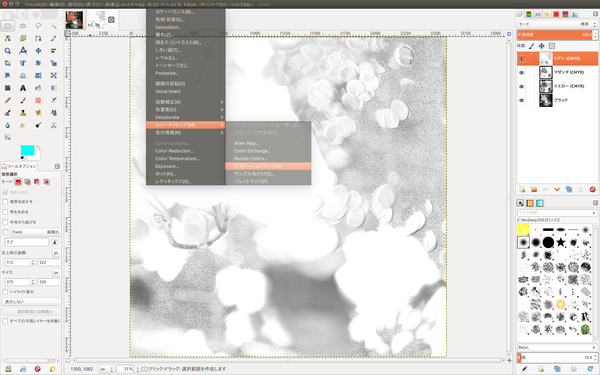Expand the Desaturate submenu
The width and height of the screenshot is (600, 375).
tap(186, 117)
